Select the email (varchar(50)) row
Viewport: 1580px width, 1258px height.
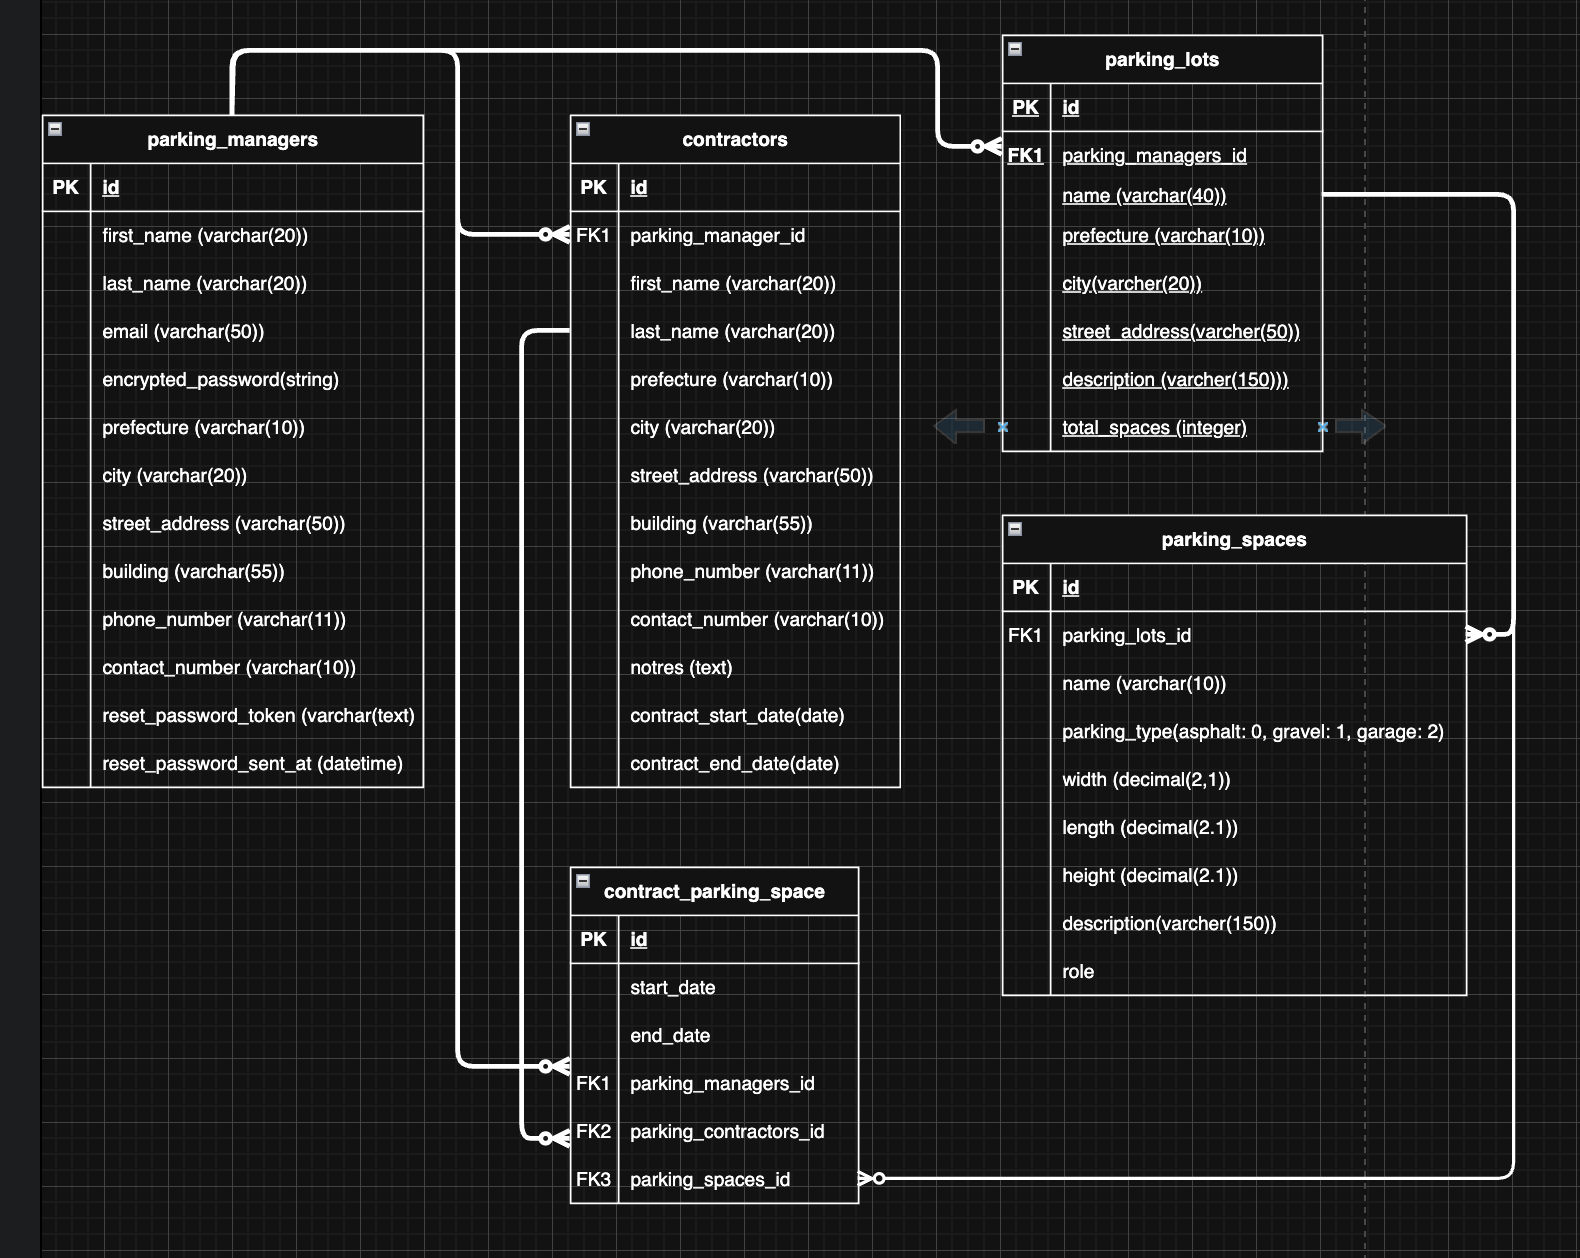[x=233, y=332]
